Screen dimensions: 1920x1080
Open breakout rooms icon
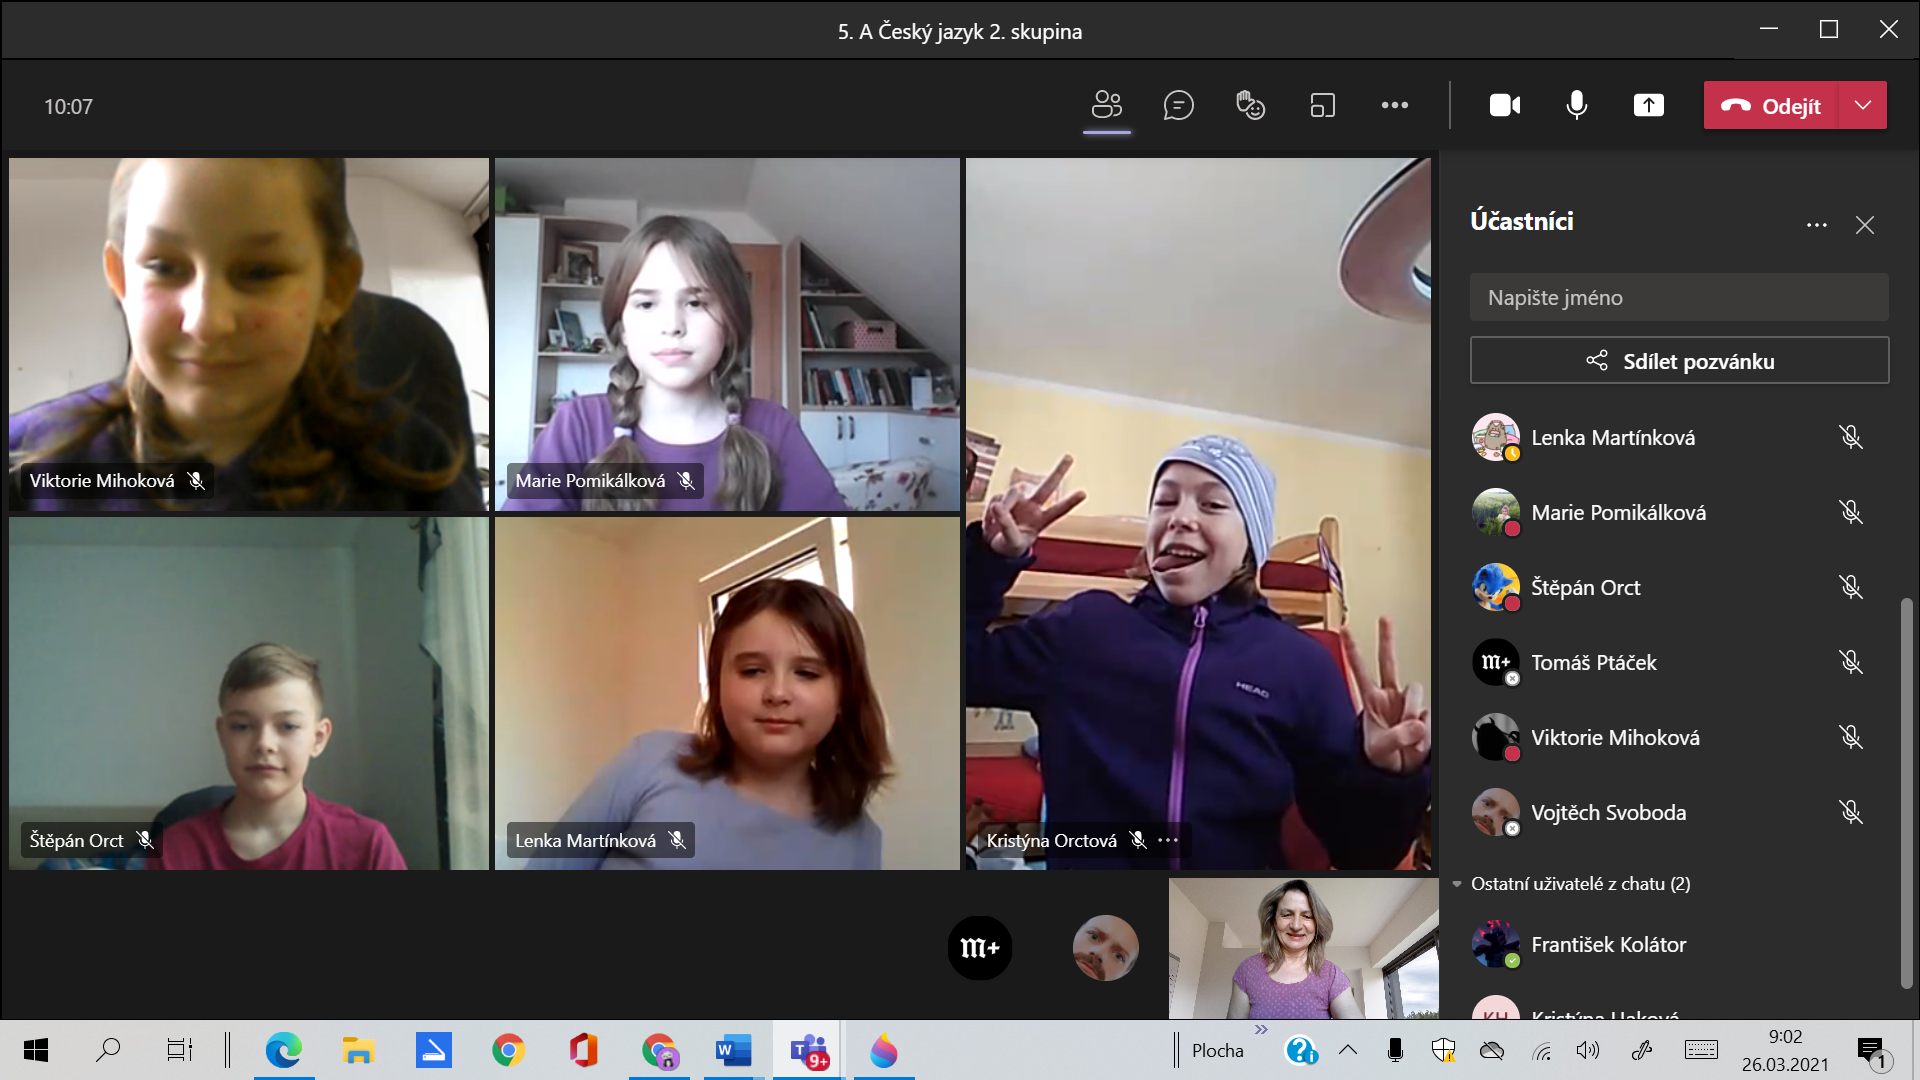(1322, 105)
